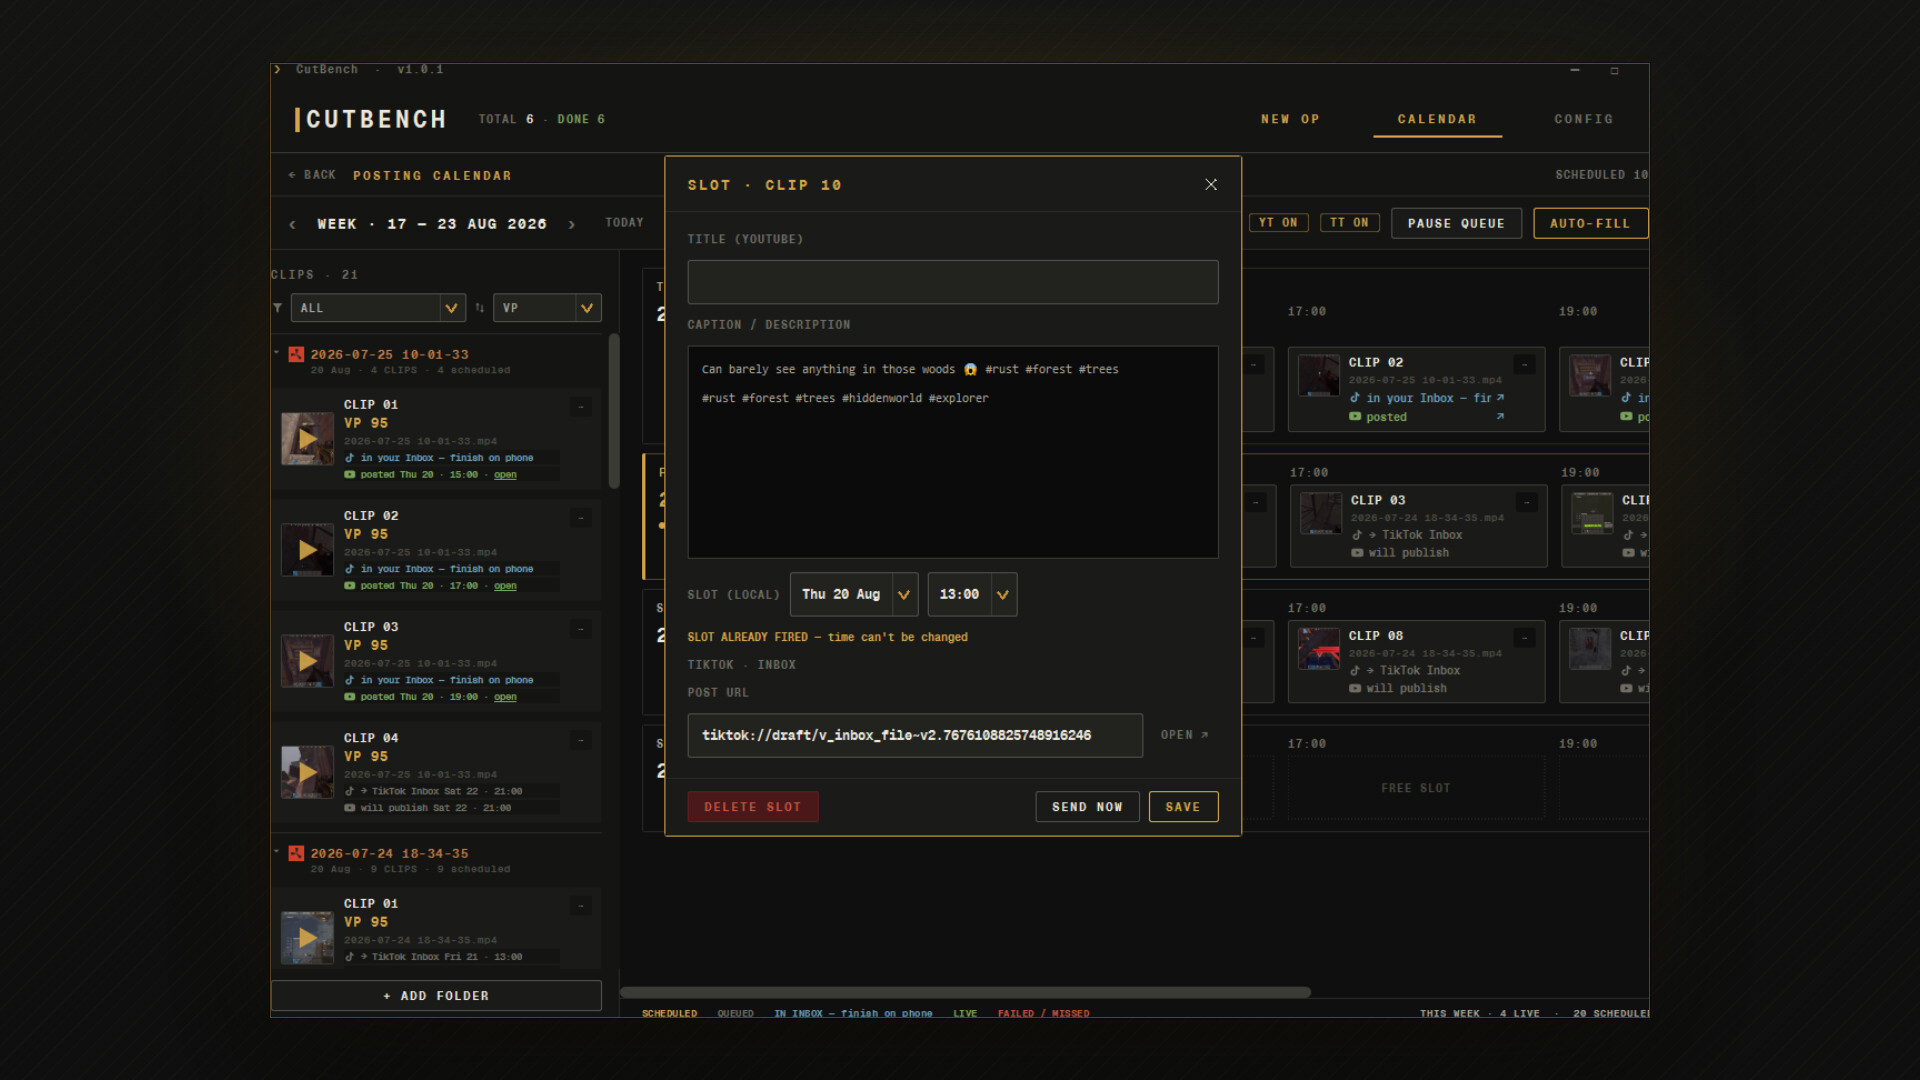Open the Thu 20 Aug slot date dropdown

pos(854,595)
